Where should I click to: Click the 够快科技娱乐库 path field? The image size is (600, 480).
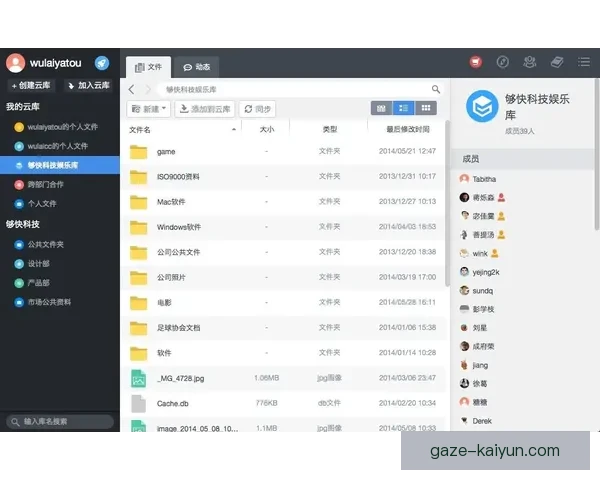[295, 90]
